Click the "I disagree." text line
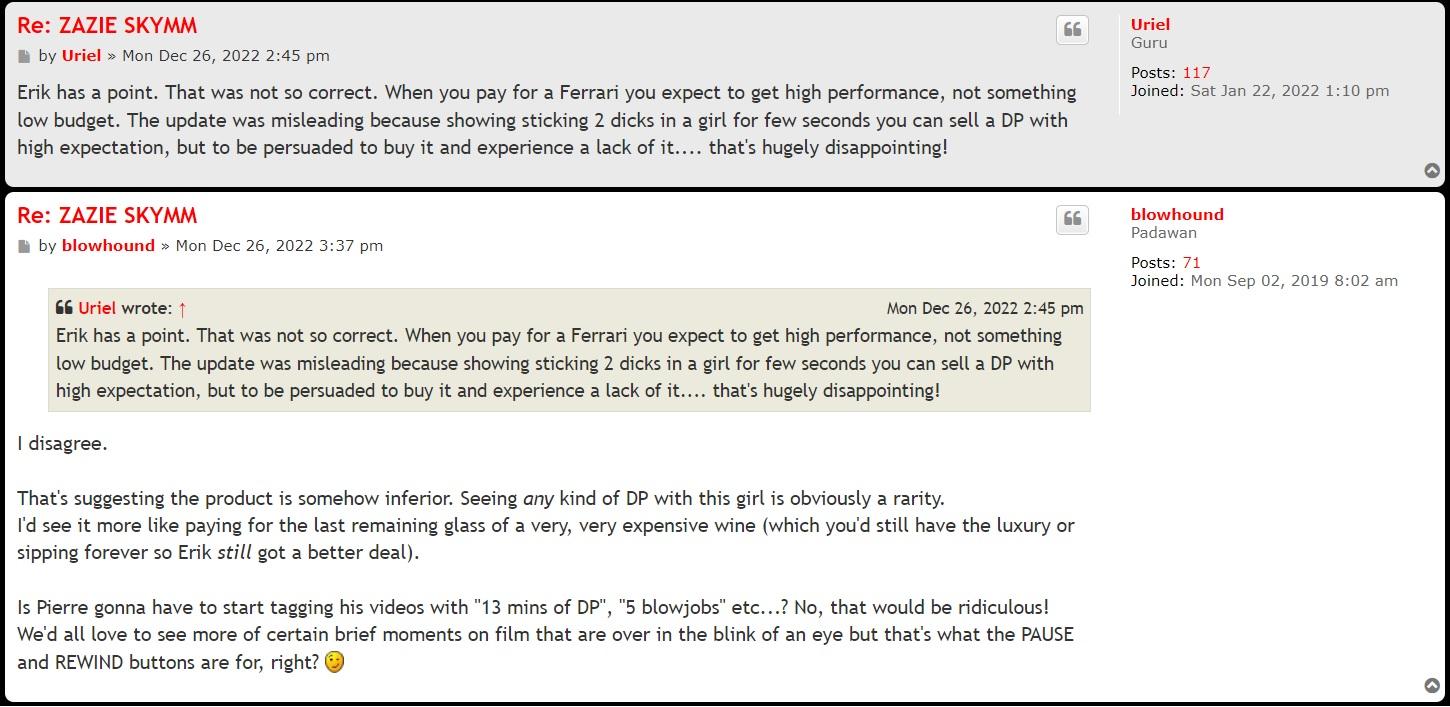Viewport: 1450px width, 707px height. tap(62, 443)
